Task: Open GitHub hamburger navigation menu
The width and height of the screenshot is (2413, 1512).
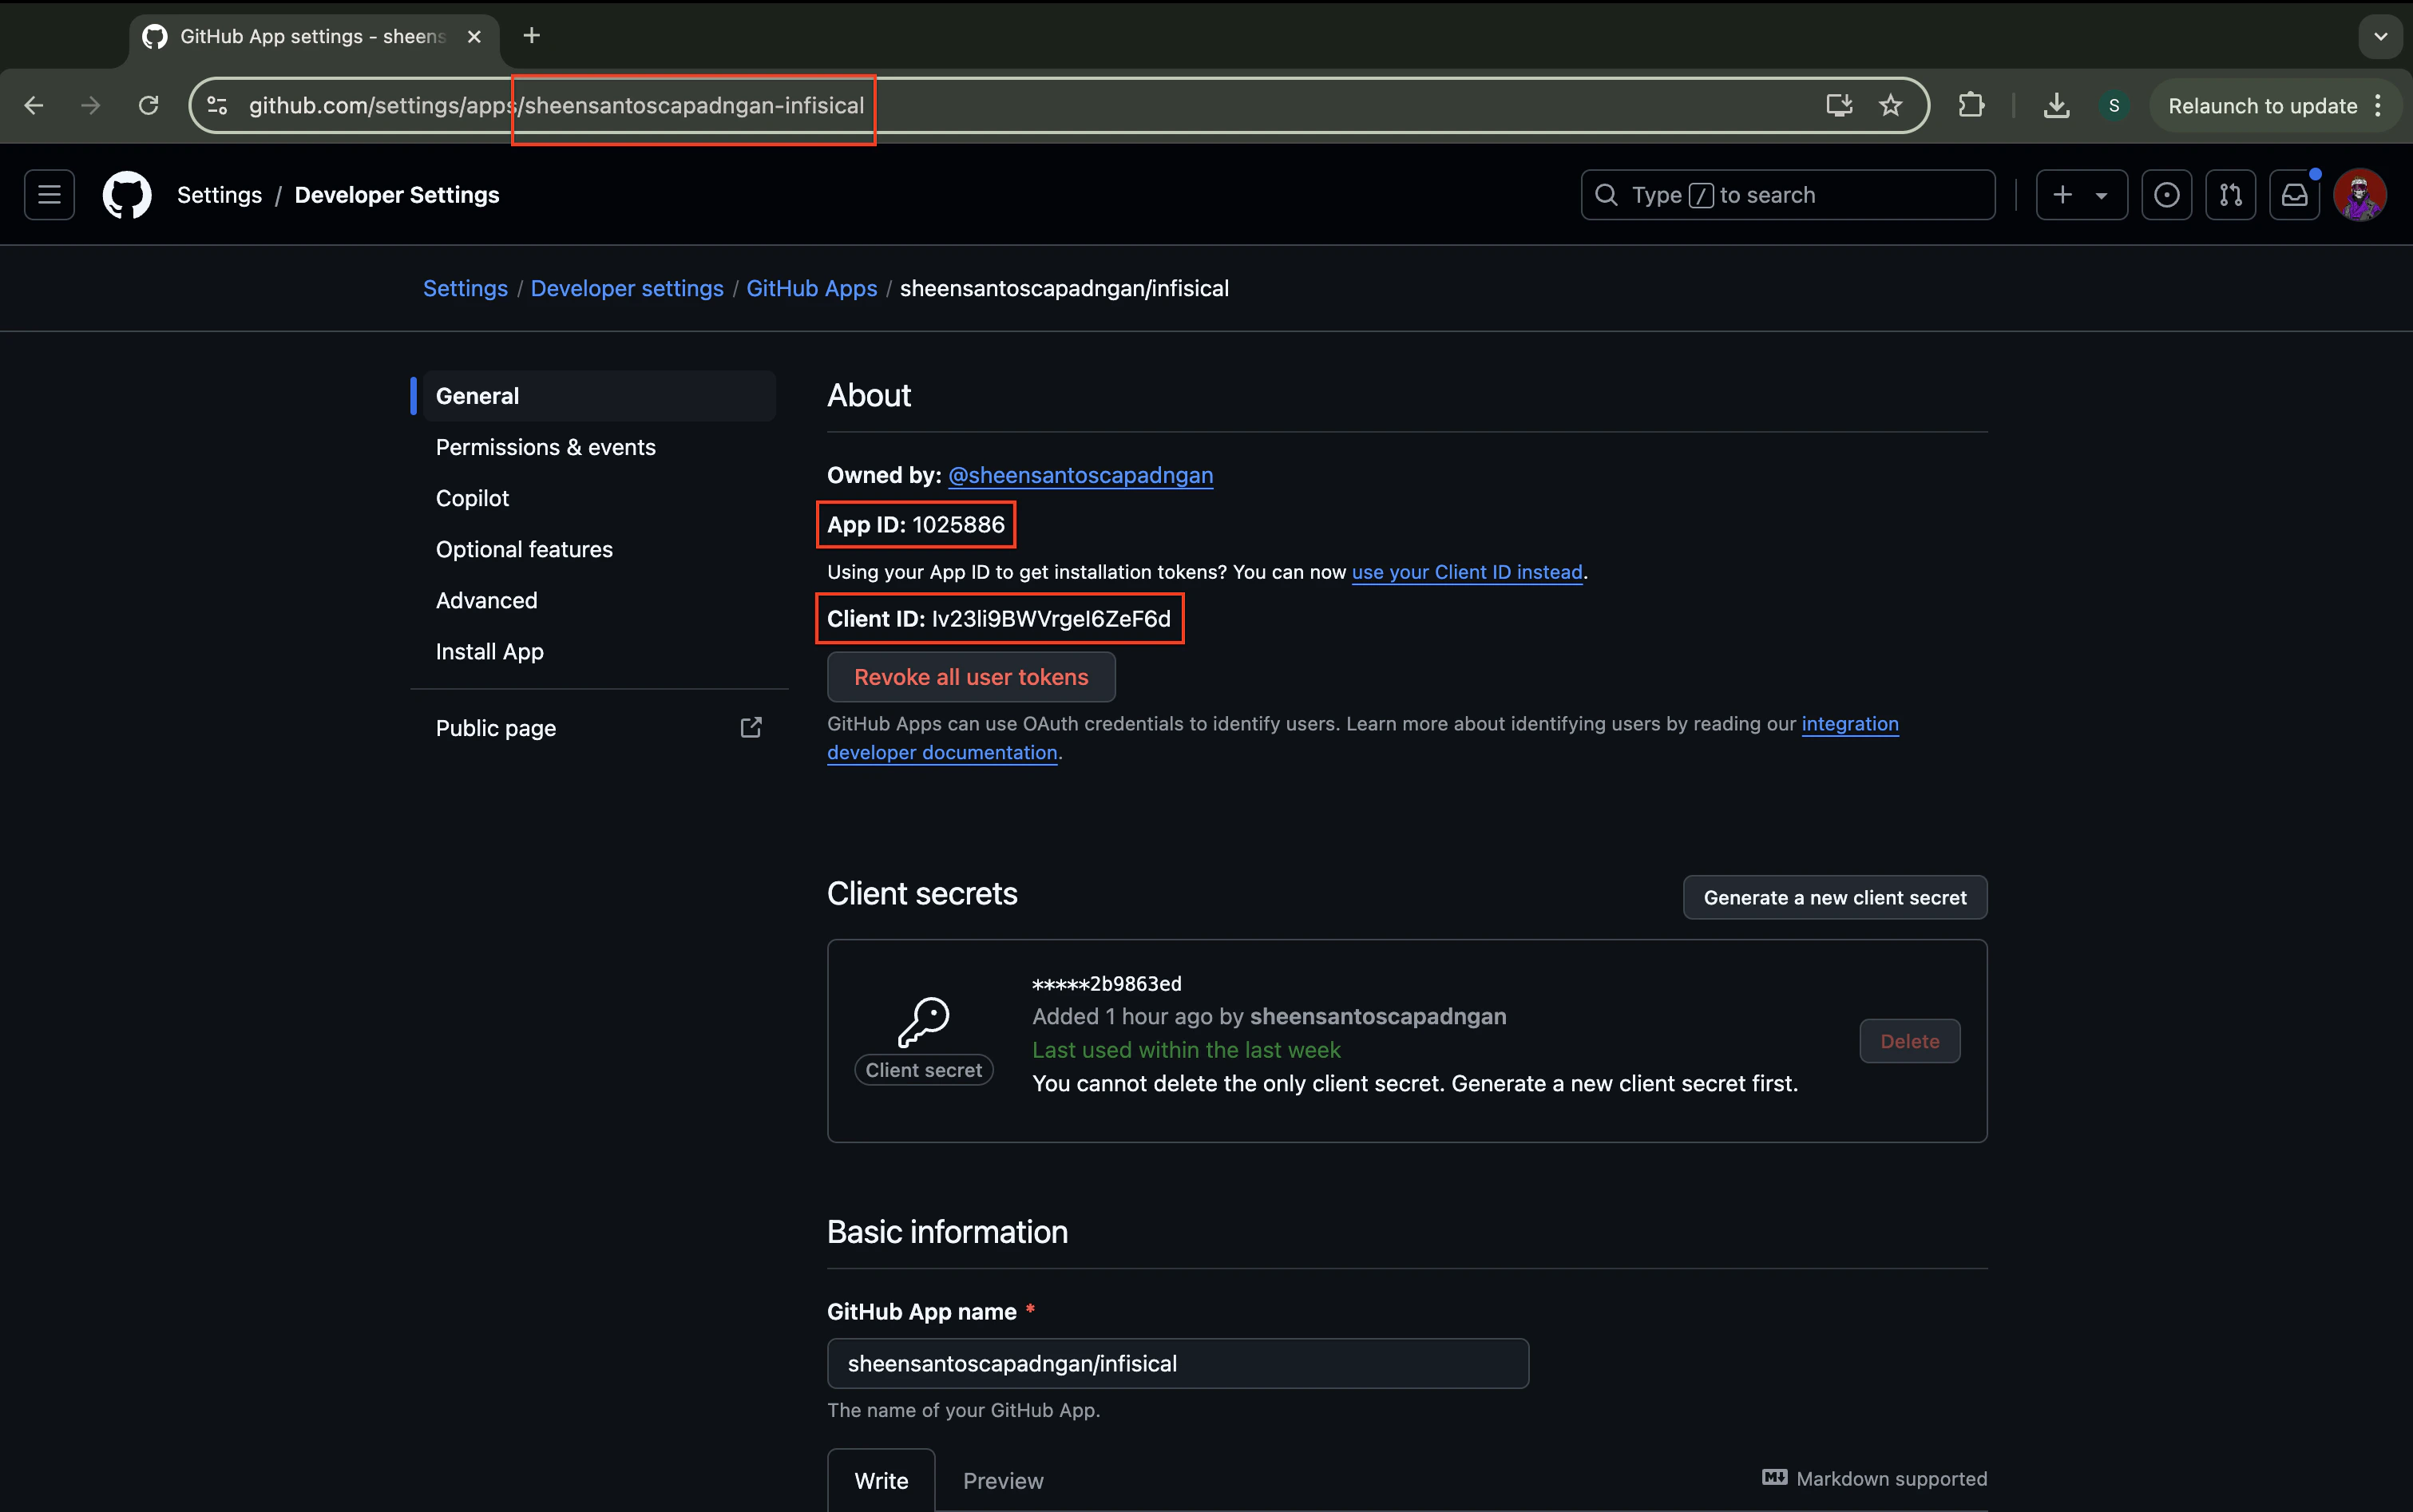Action: pyautogui.click(x=49, y=195)
